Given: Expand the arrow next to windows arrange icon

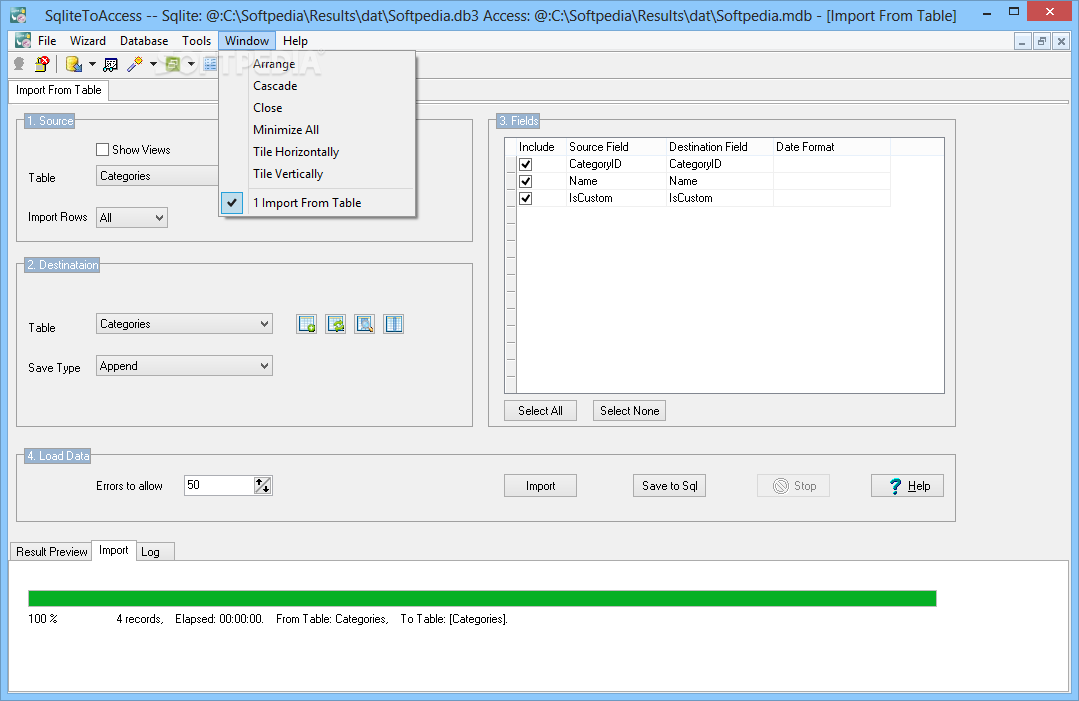Looking at the screenshot, I should [x=191, y=64].
